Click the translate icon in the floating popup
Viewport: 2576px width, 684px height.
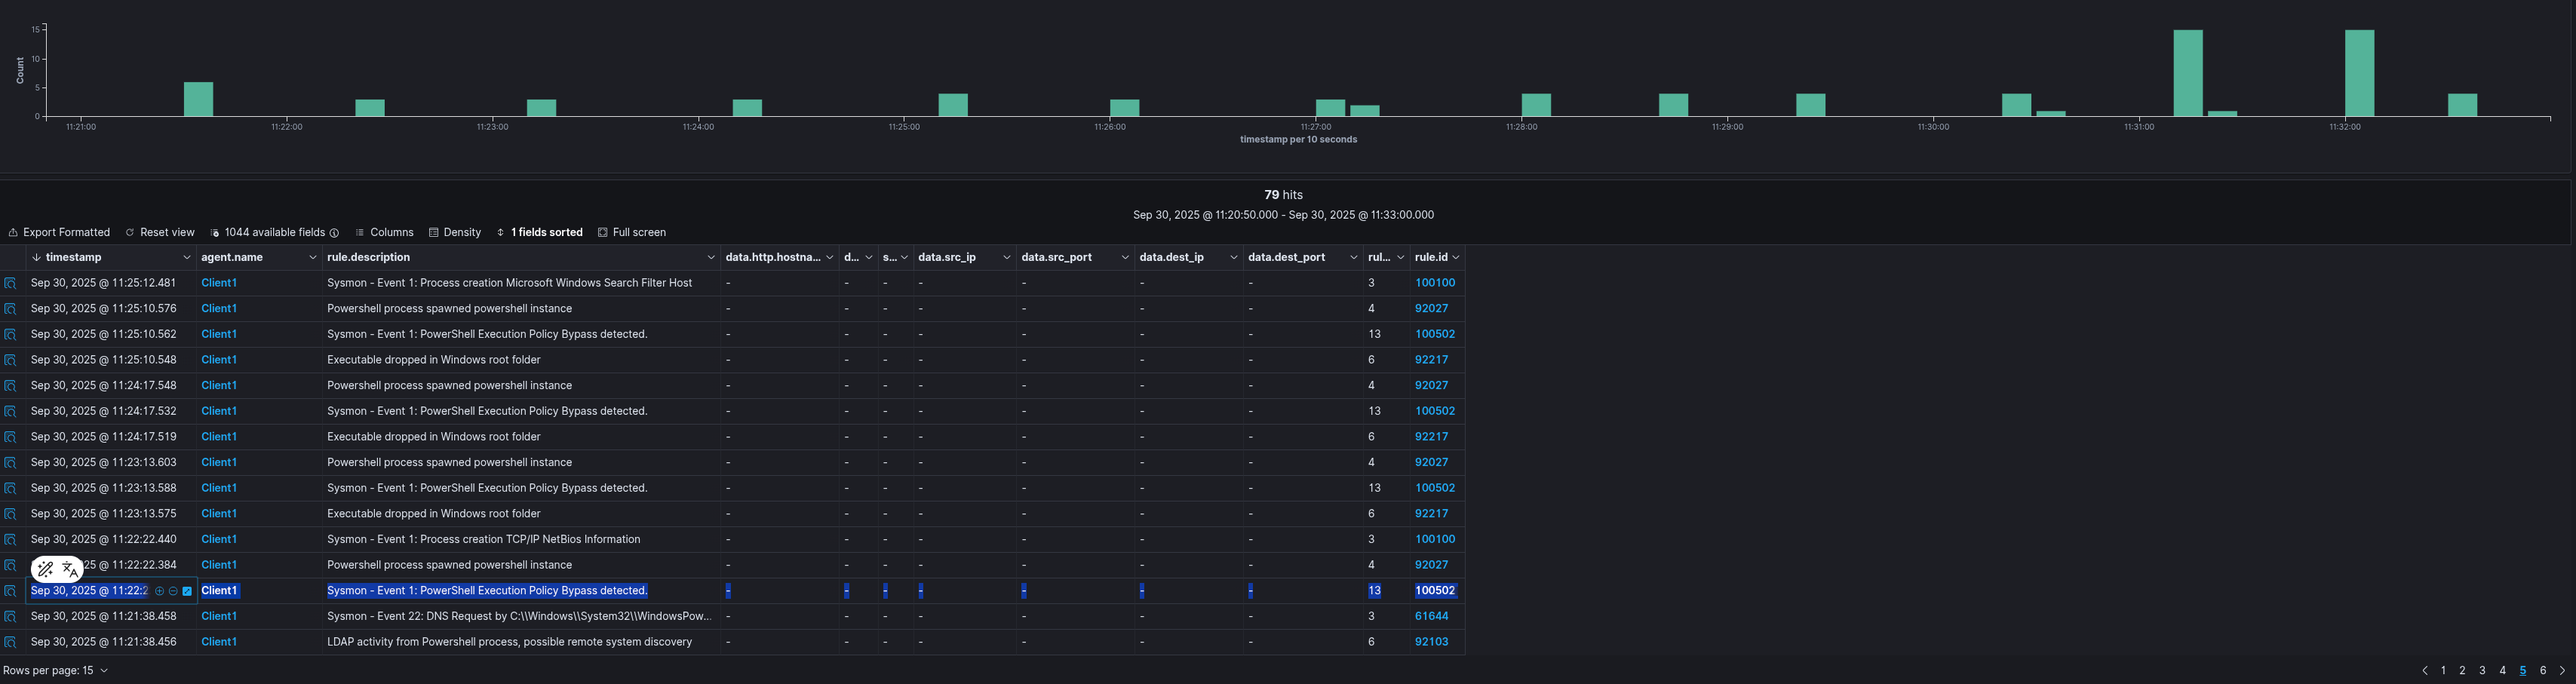[x=69, y=569]
